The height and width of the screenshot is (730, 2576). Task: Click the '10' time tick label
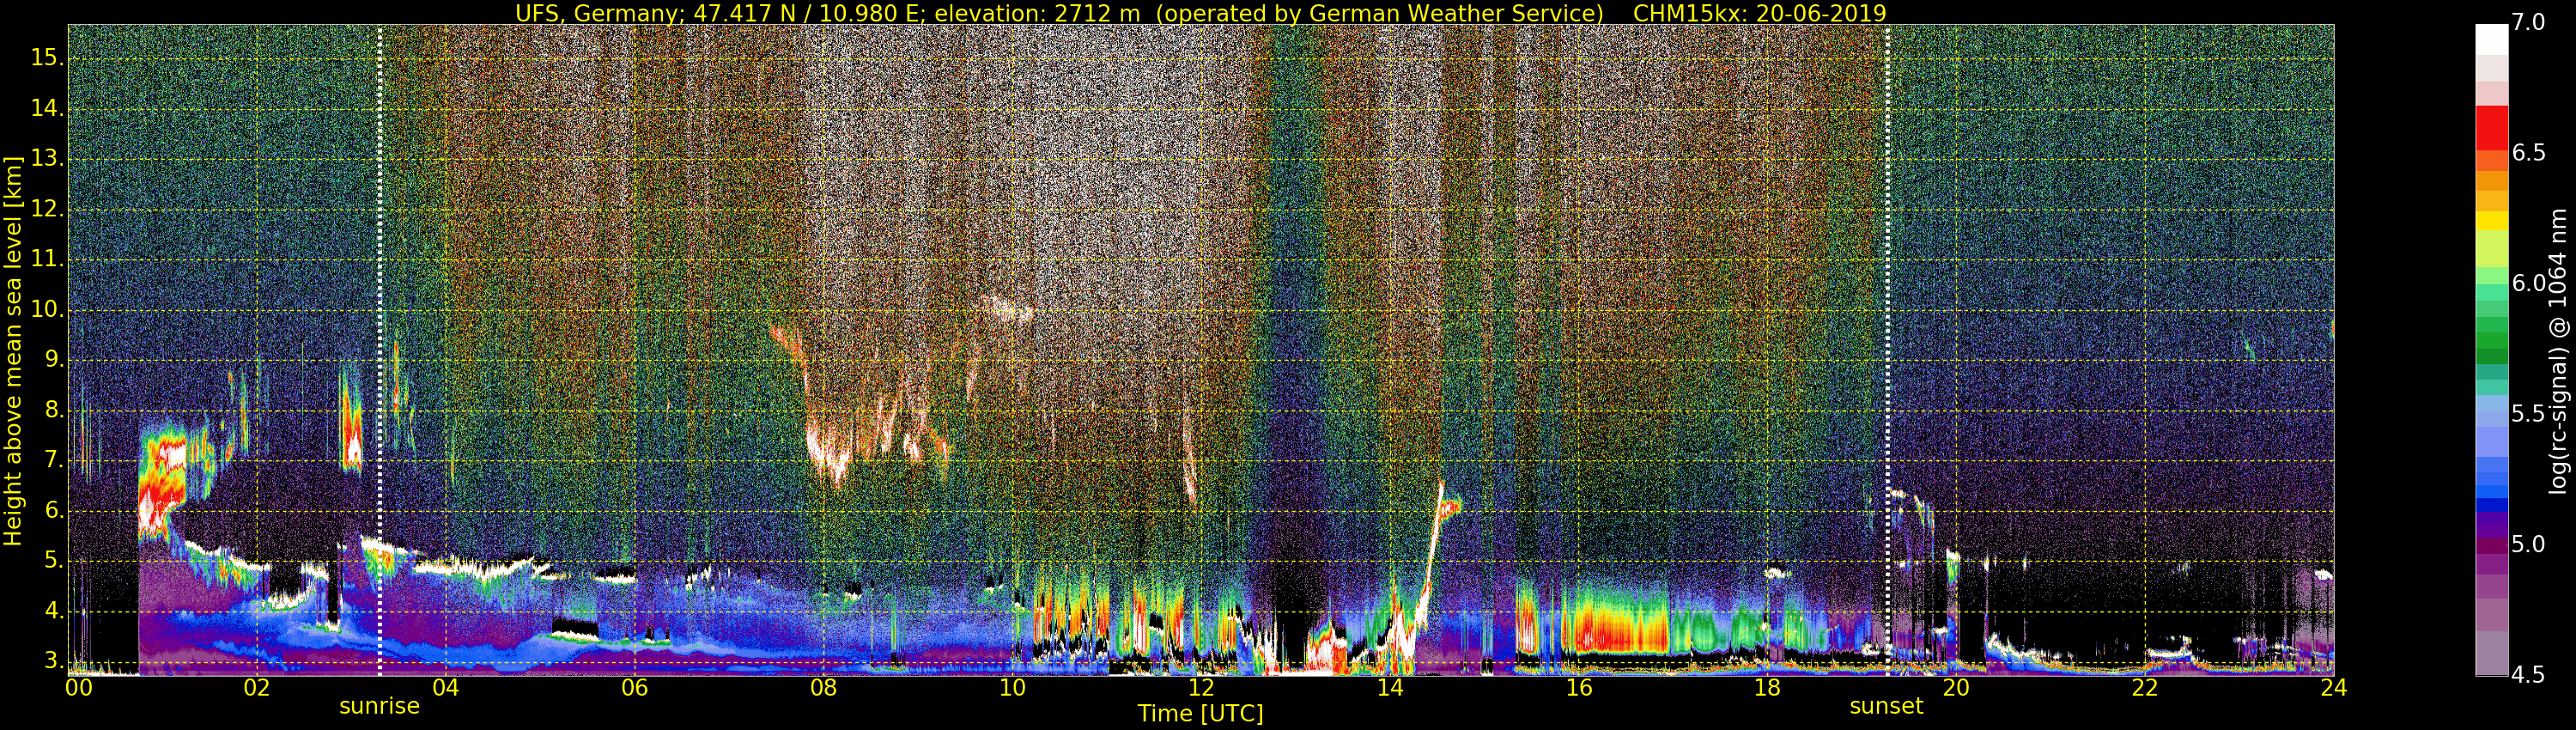tap(1012, 689)
